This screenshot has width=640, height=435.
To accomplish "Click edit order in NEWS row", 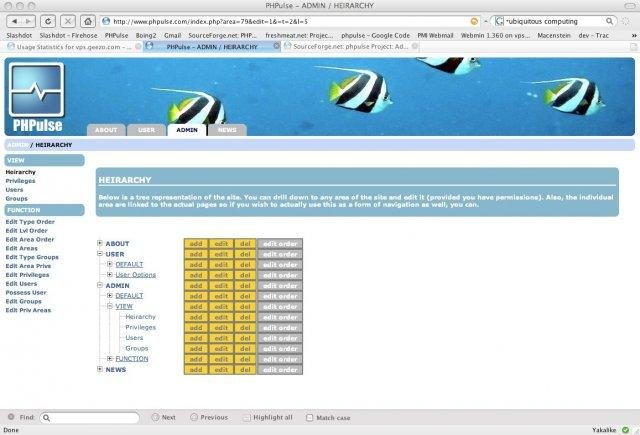I will [x=280, y=370].
